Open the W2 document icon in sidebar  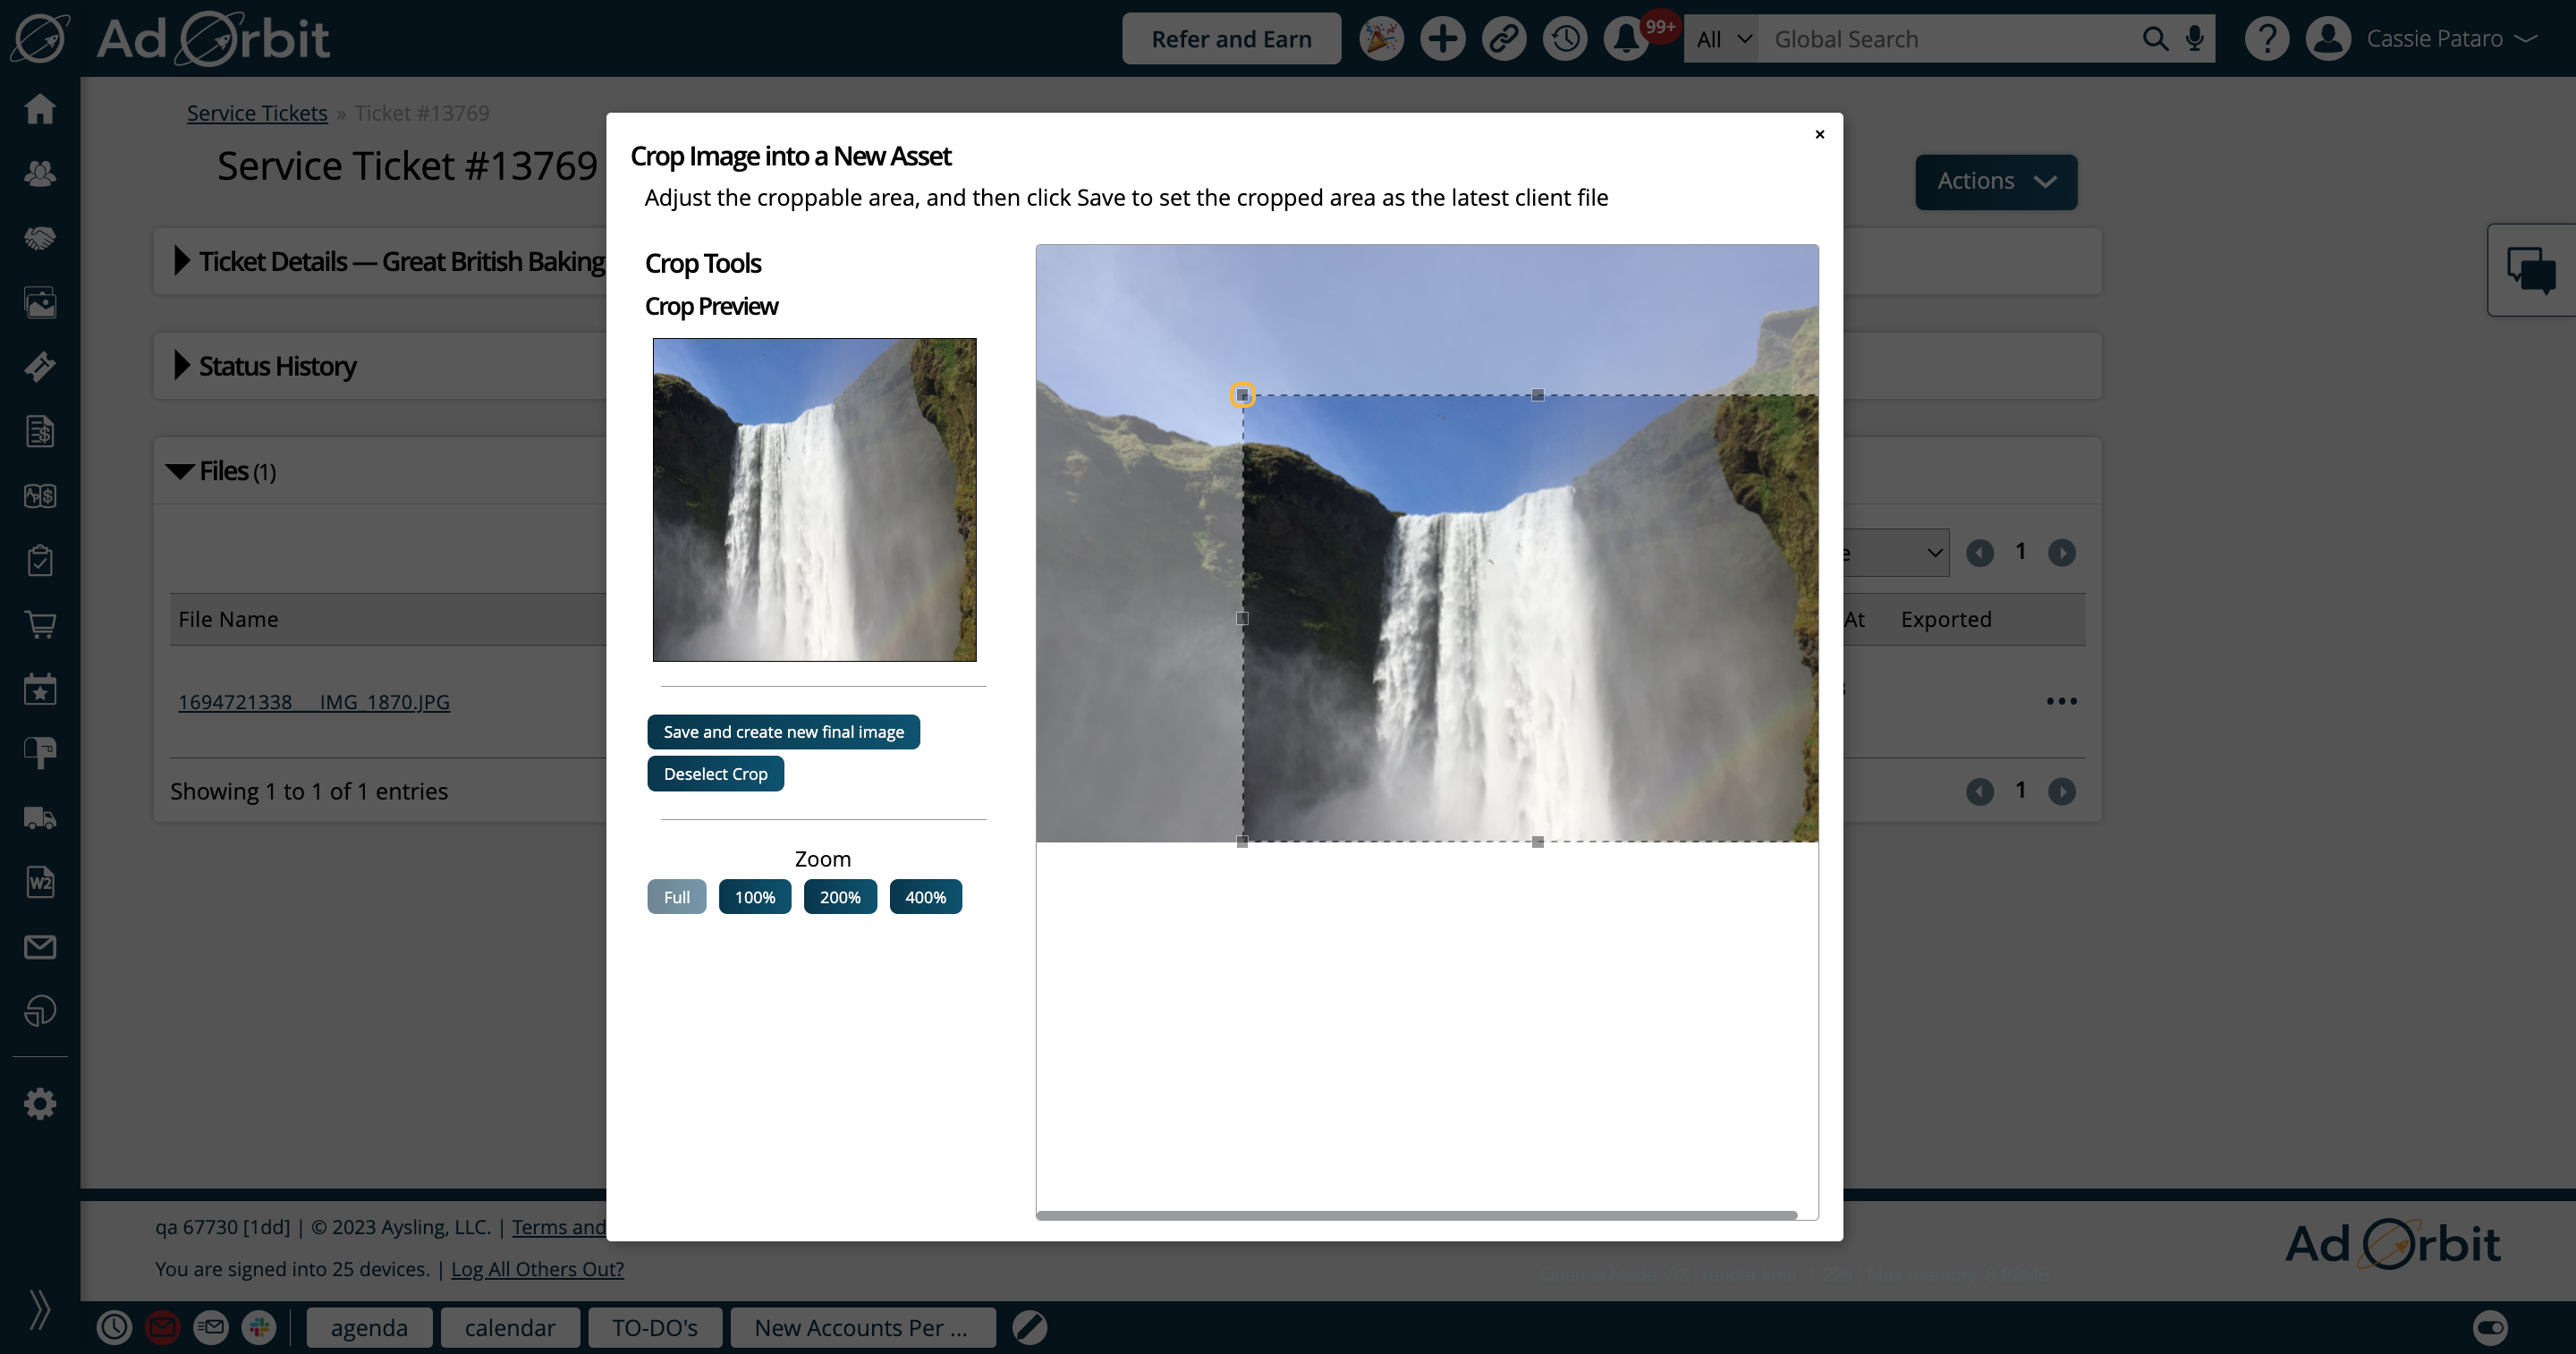[40, 882]
